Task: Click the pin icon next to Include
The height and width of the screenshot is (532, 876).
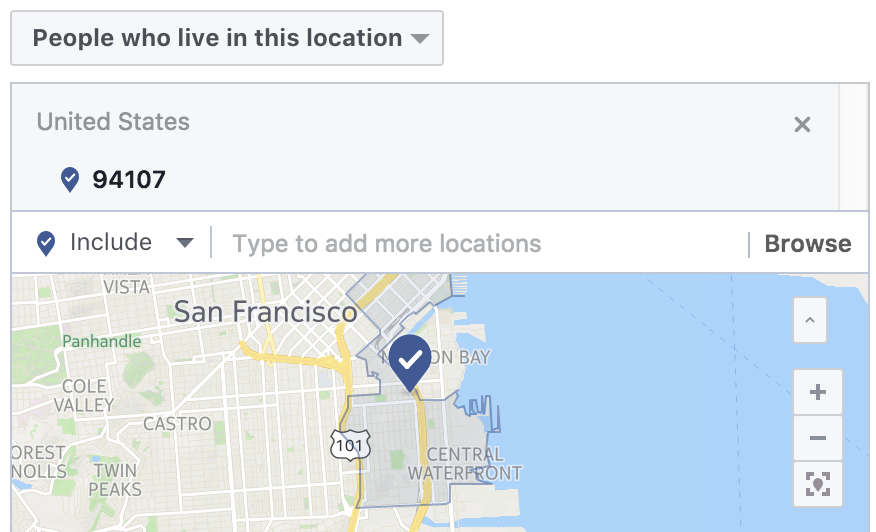Action: [x=46, y=244]
